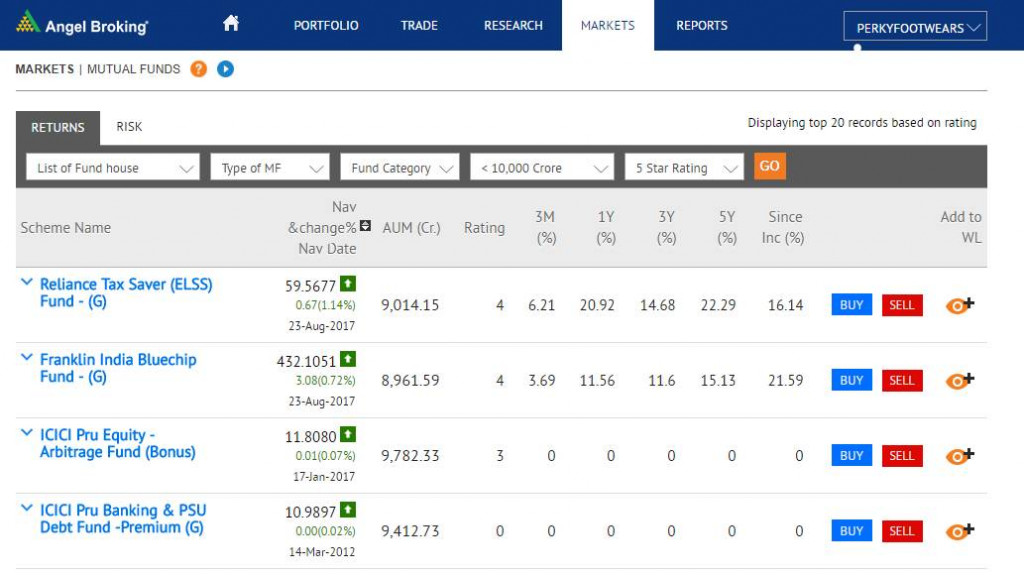Click SELL for Reliance Tax Saver Fund
The width and height of the screenshot is (1024, 575).
click(x=901, y=305)
